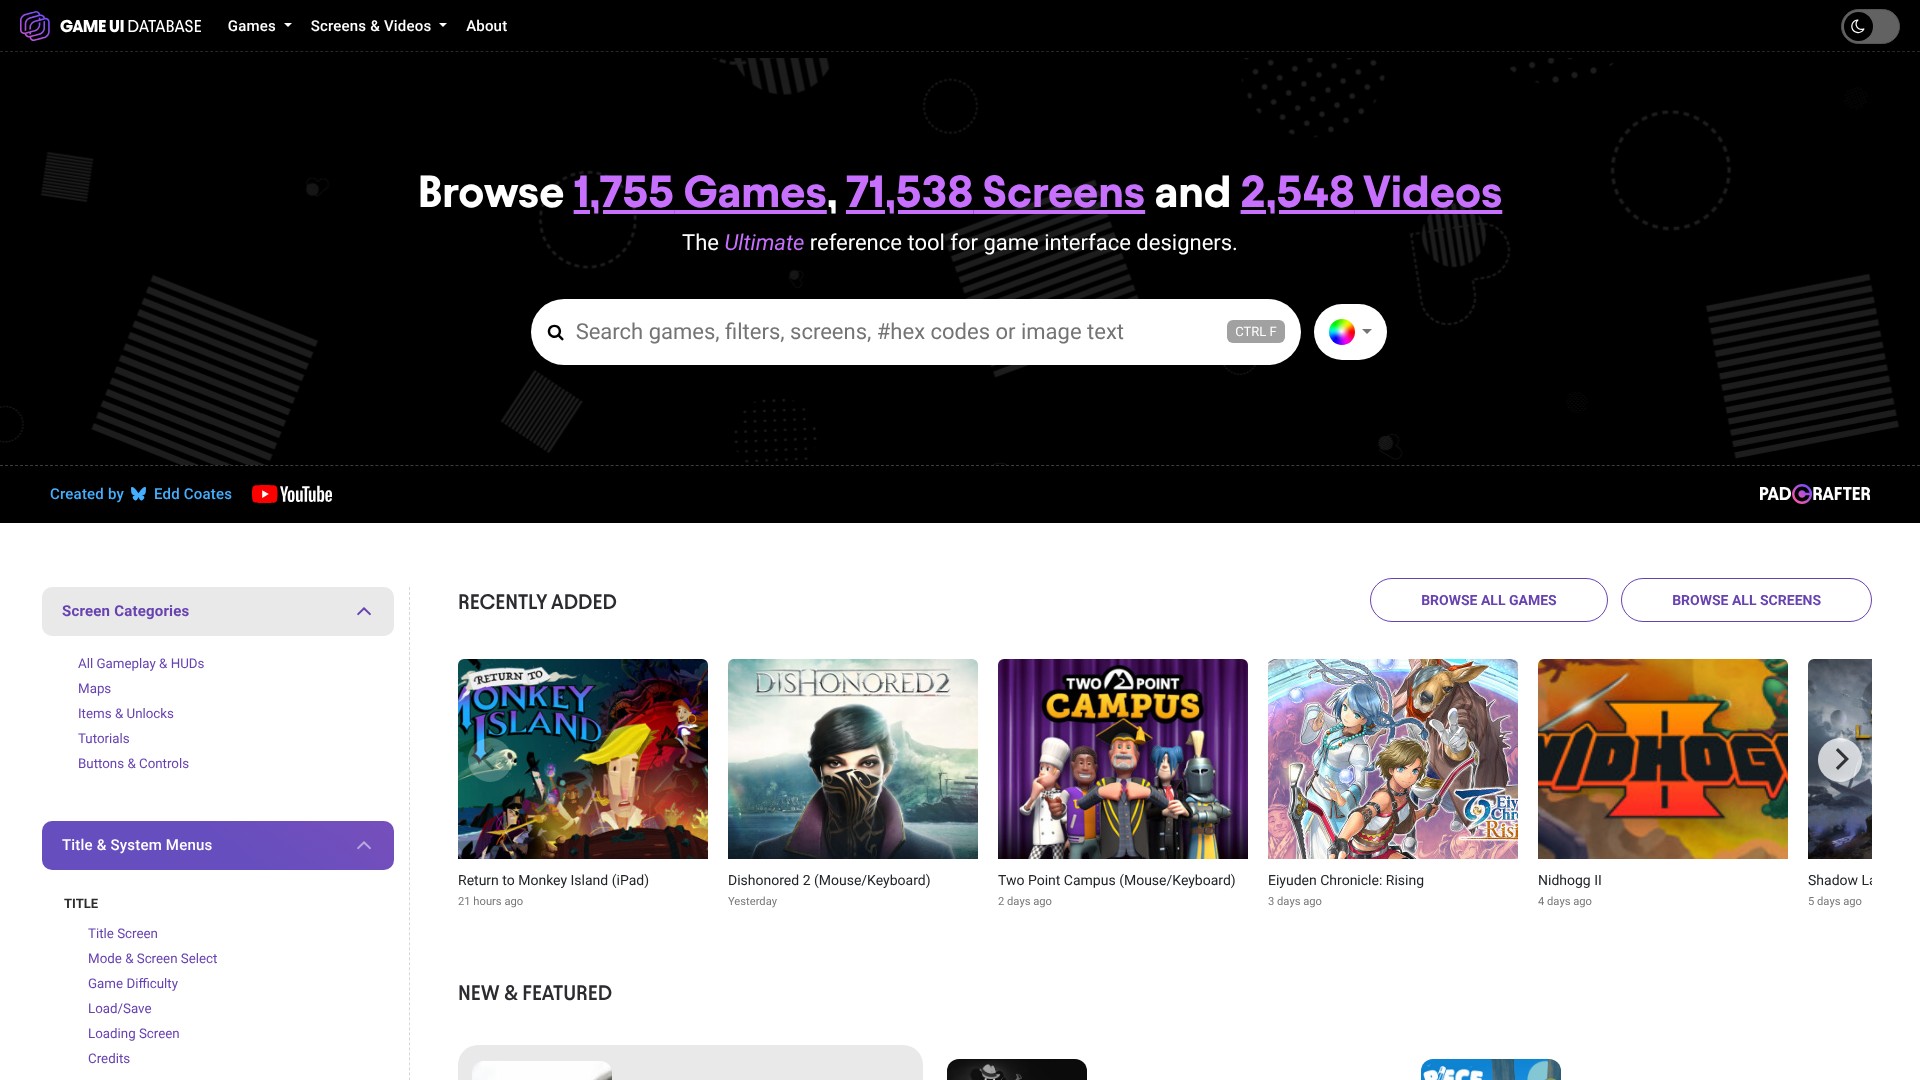The width and height of the screenshot is (1920, 1080).
Task: Click the 'Yesterday' timestamp under Dishonored 2
Action: 752,901
